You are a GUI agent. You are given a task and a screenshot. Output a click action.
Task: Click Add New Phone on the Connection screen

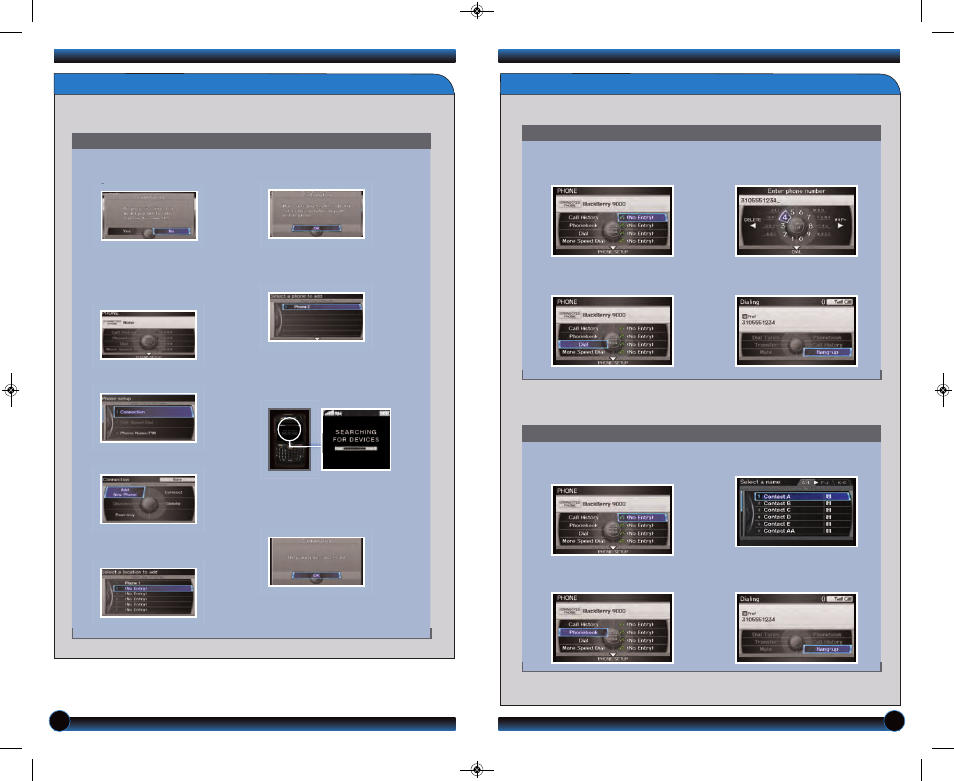coord(125,492)
